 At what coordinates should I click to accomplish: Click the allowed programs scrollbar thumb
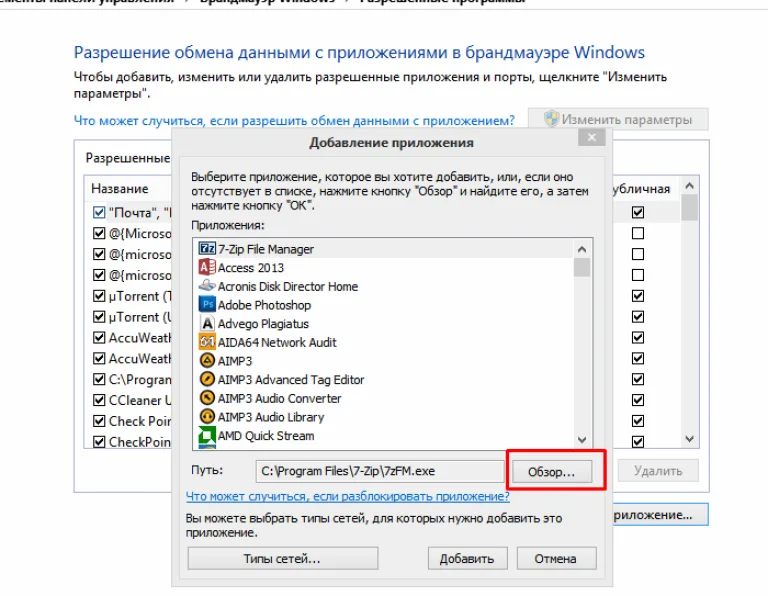(690, 208)
